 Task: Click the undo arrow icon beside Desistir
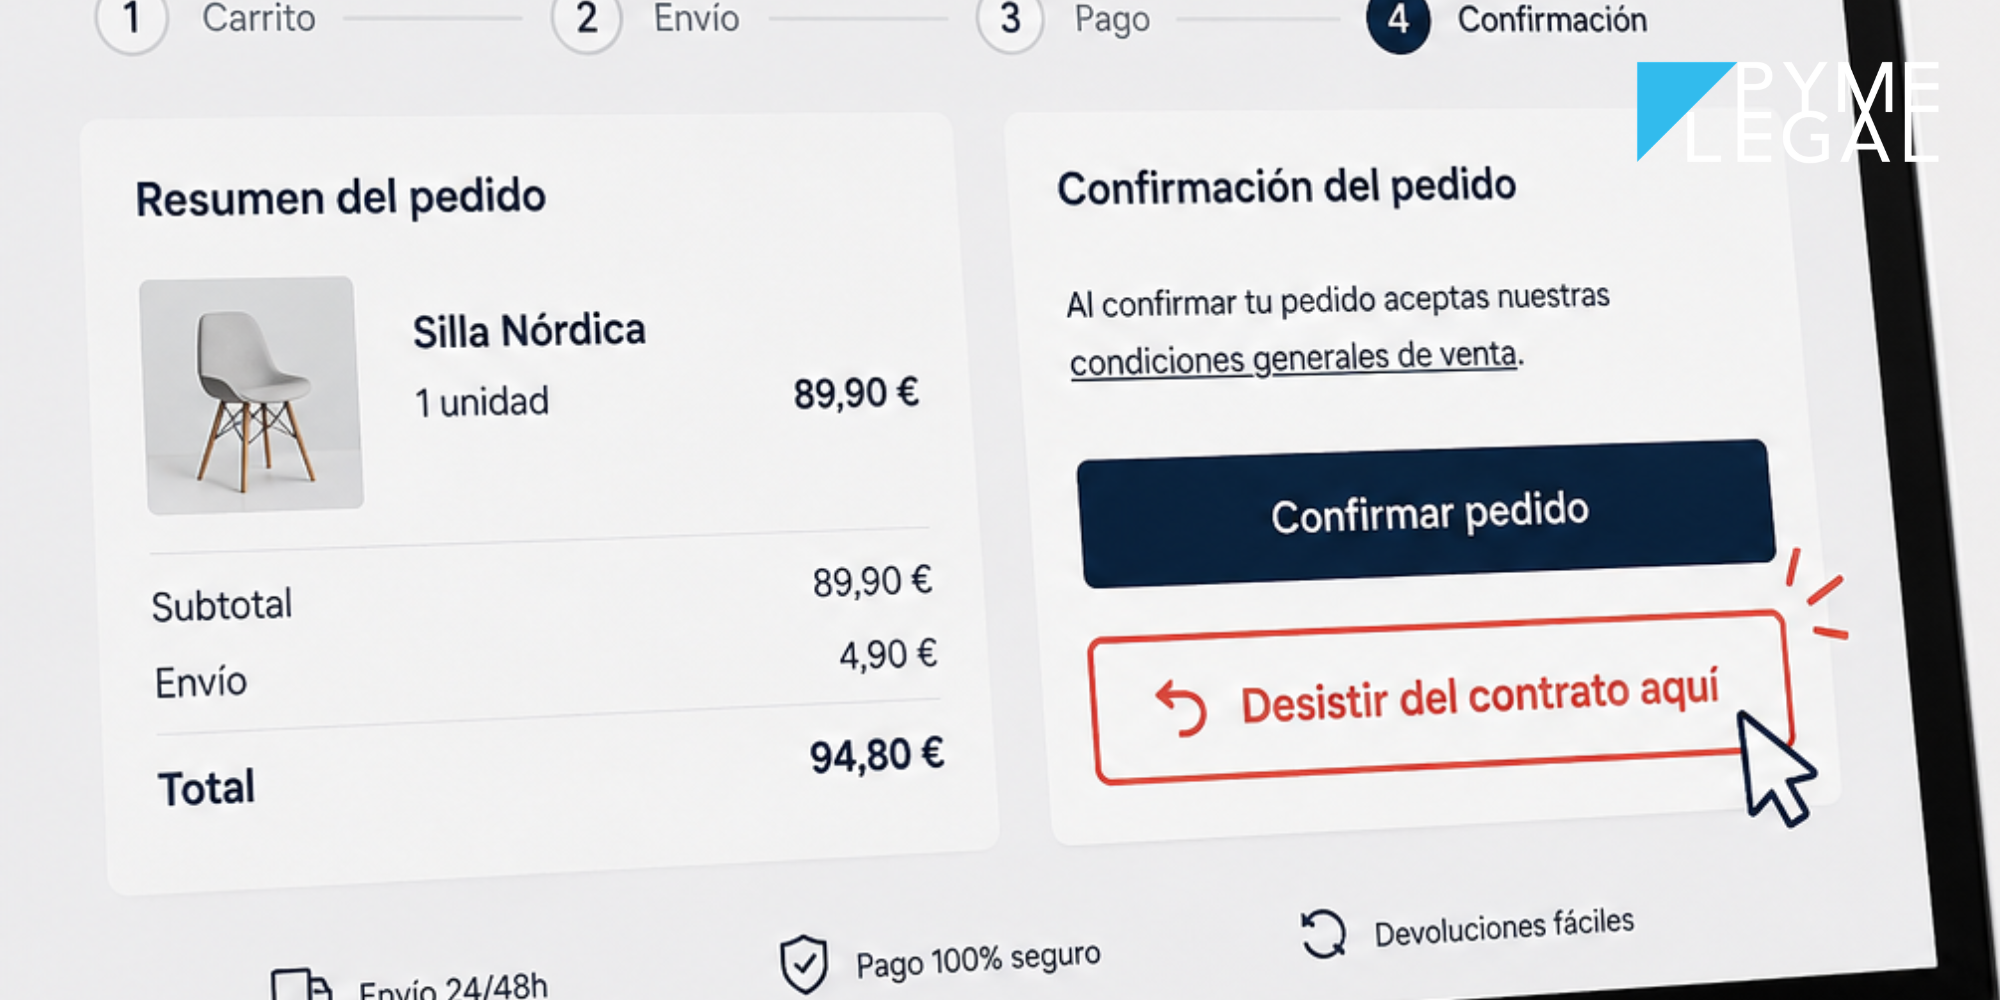[1181, 708]
